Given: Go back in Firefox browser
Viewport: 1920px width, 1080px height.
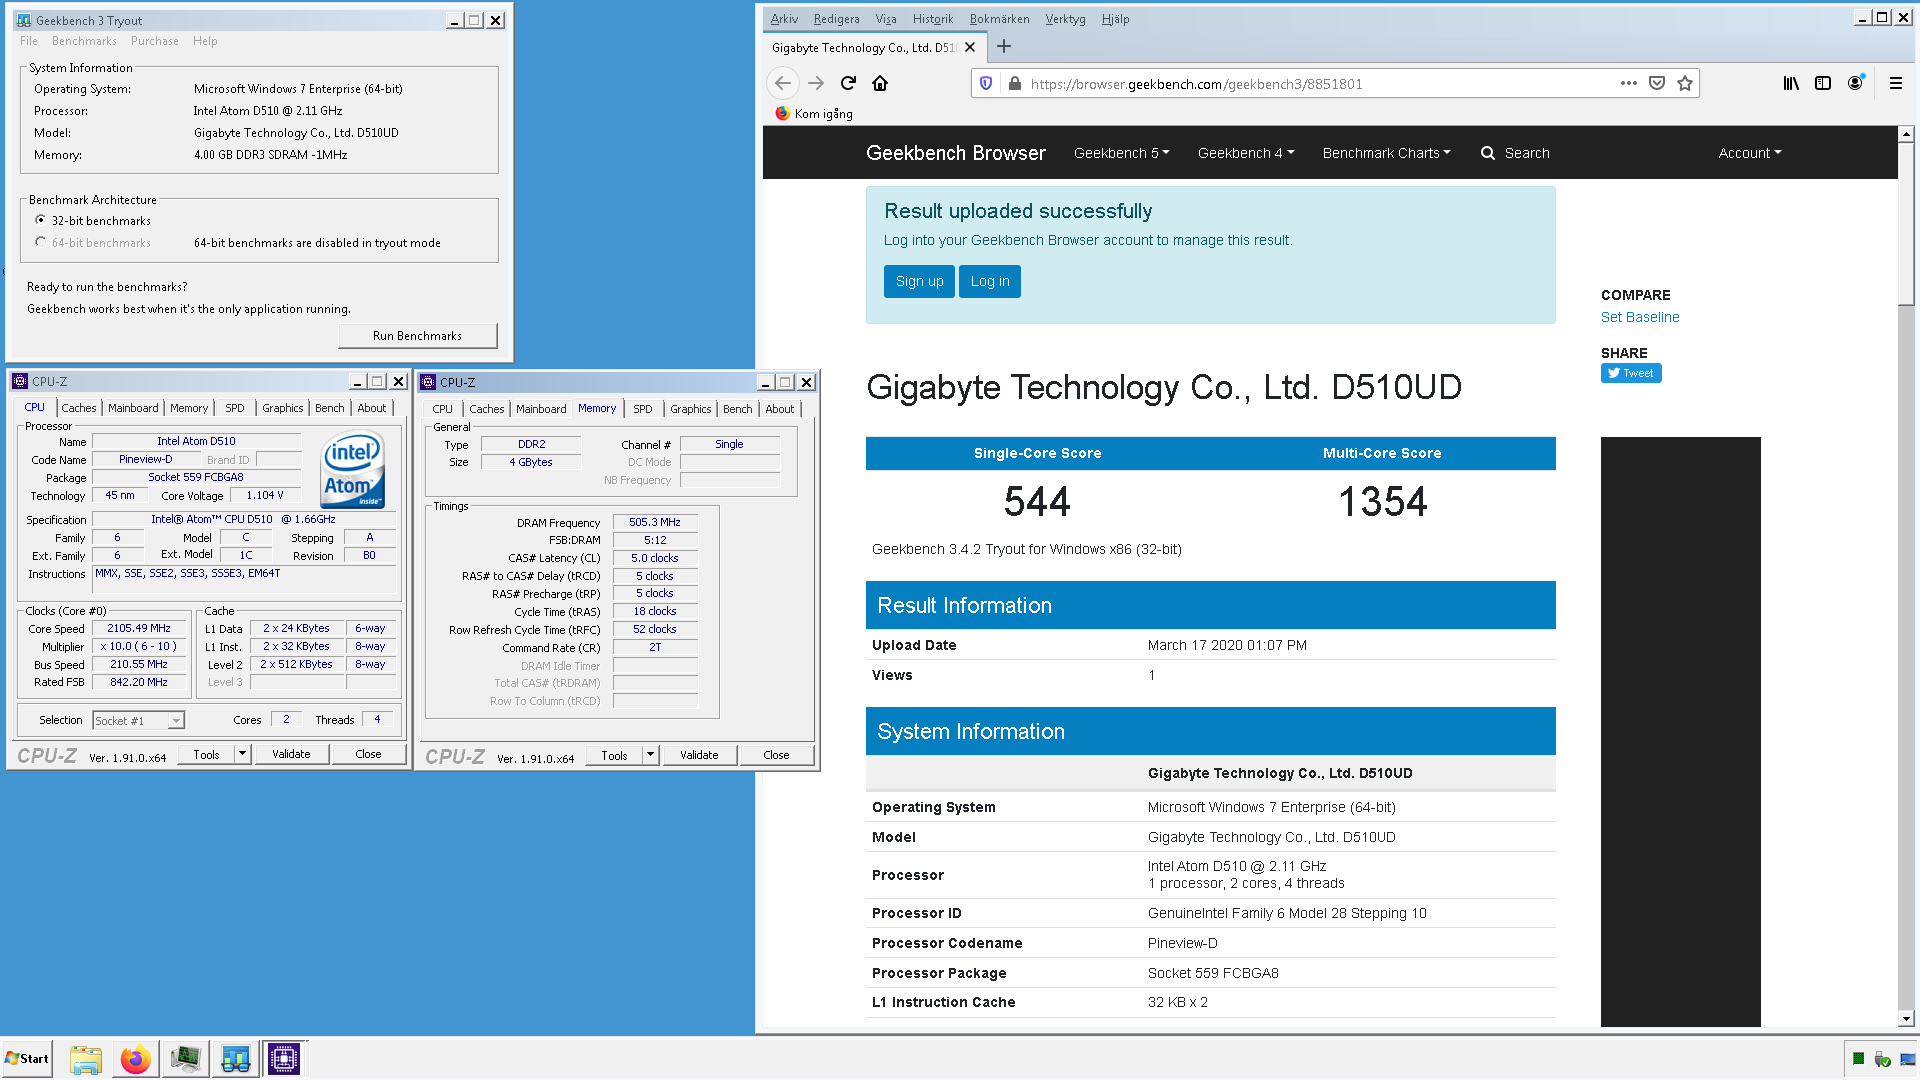Looking at the screenshot, I should tap(782, 84).
